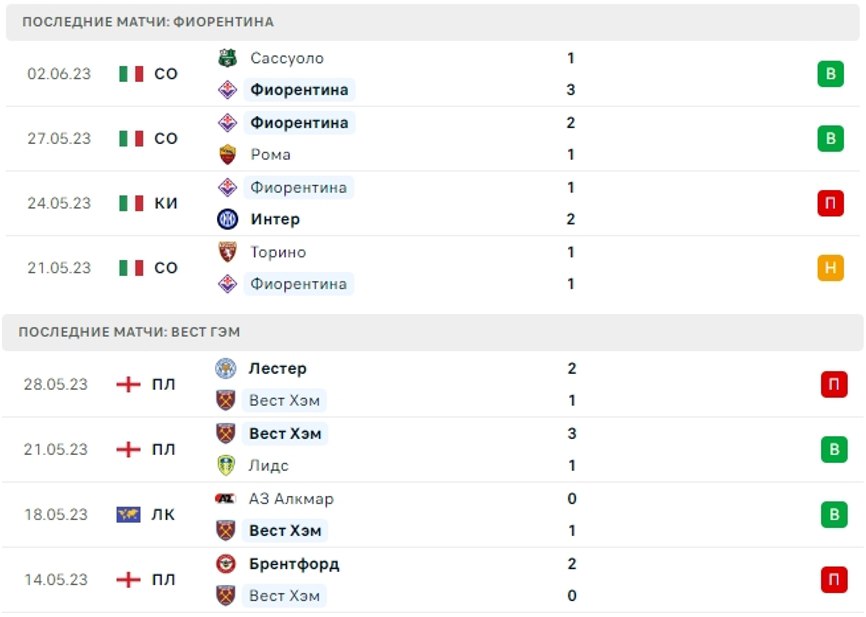Screen dimensions: 866x617
Task: Click the Italian flag beside 24.05.23 match
Action: [131, 203]
